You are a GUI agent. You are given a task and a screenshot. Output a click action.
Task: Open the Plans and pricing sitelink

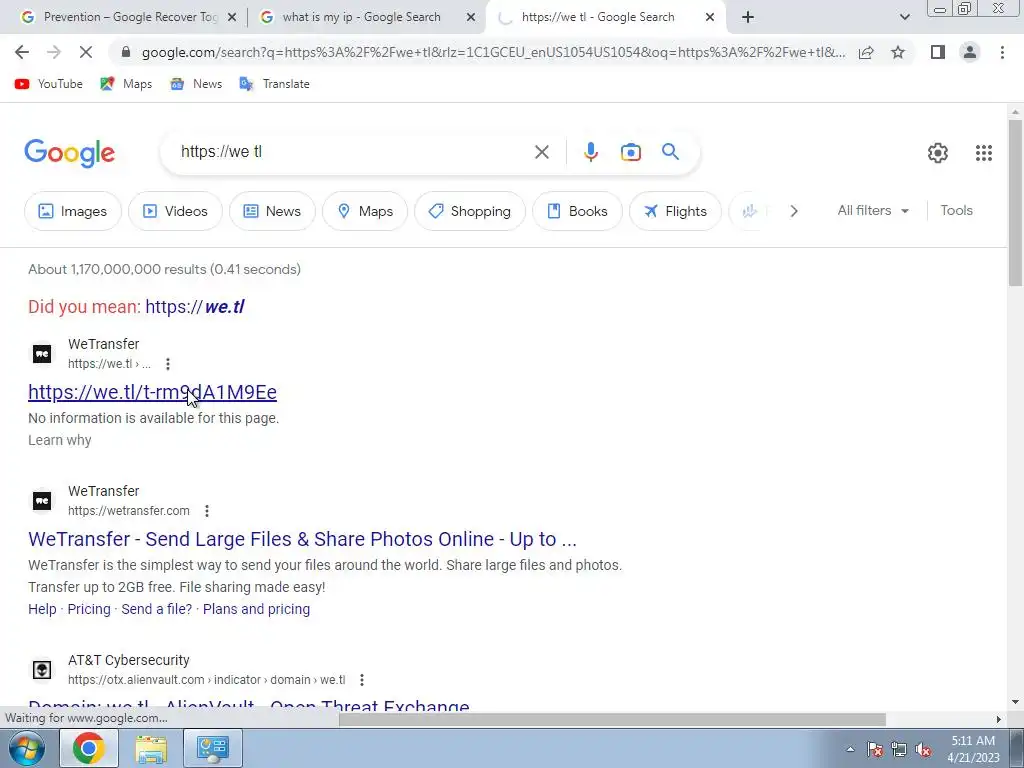pos(257,609)
